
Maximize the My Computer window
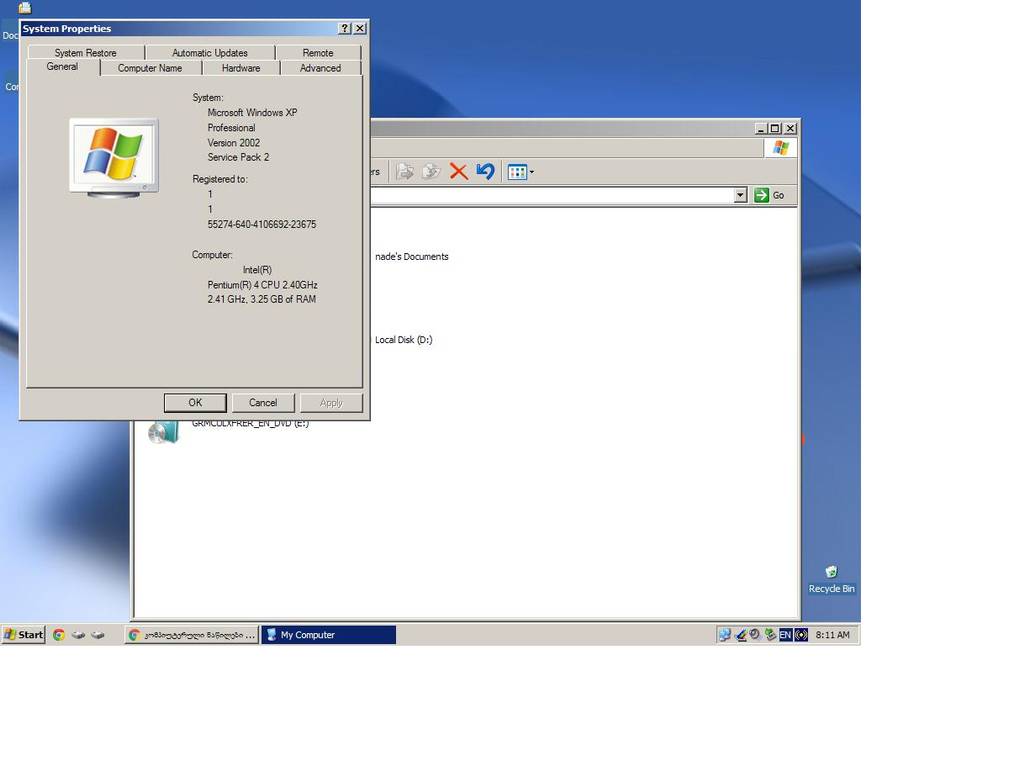point(775,129)
